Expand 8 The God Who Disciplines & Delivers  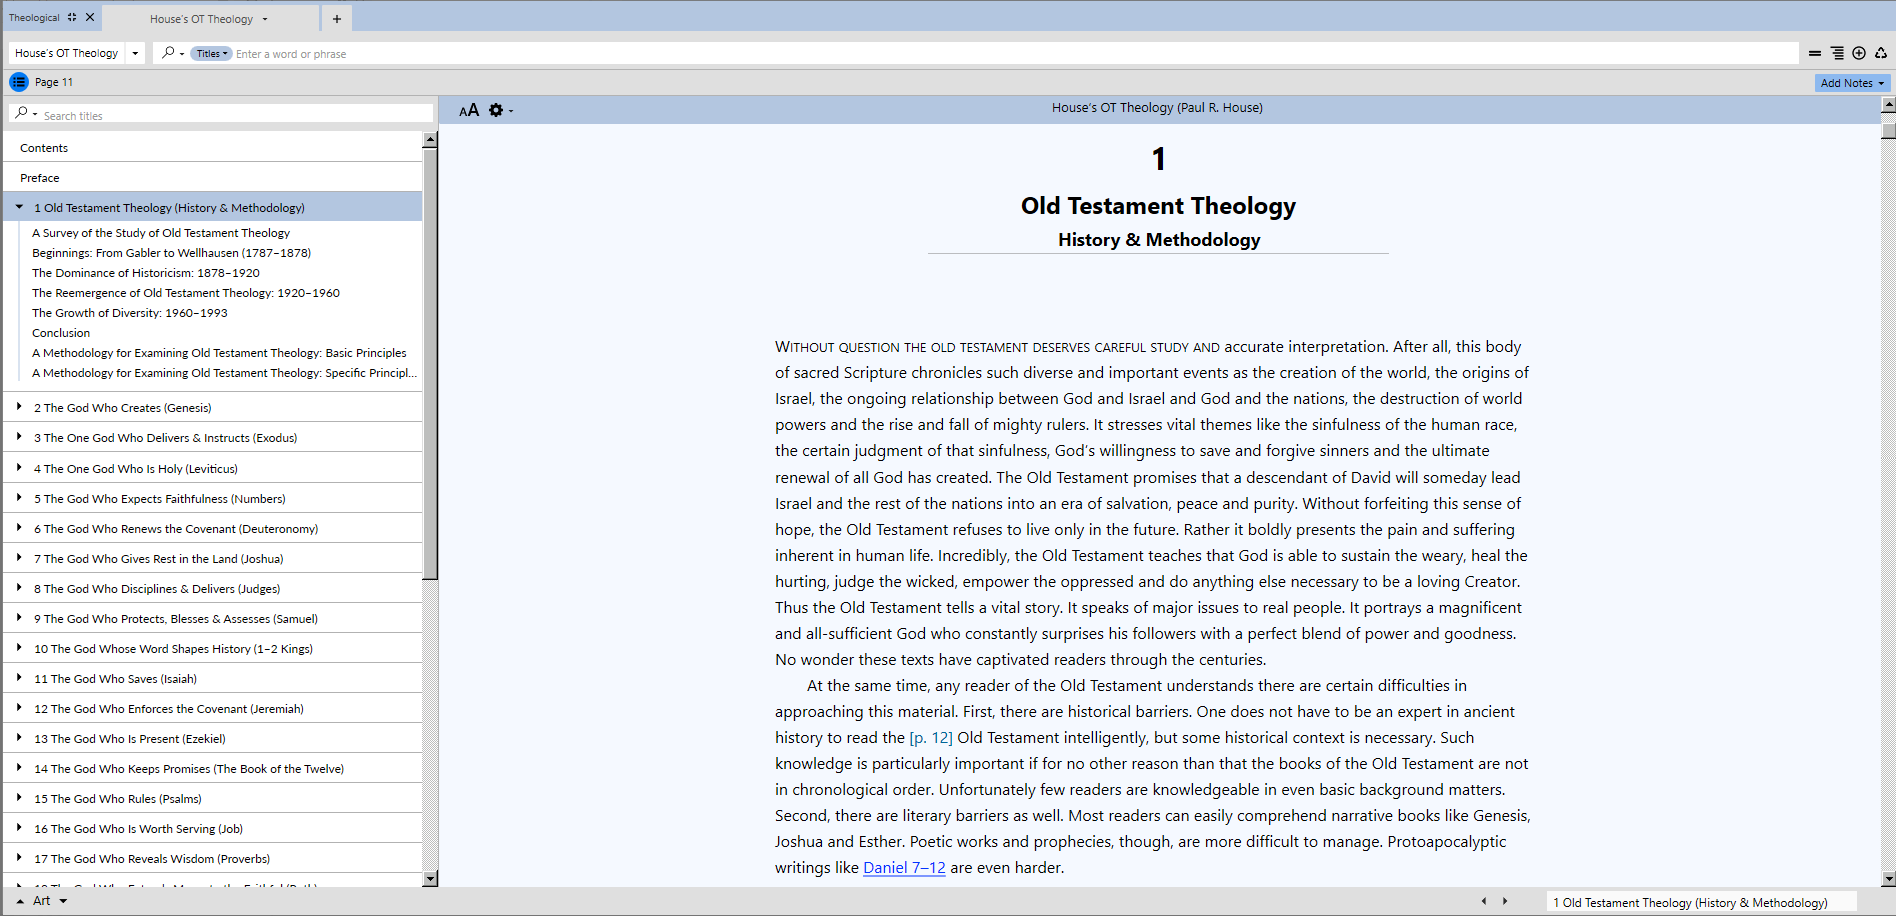(19, 587)
